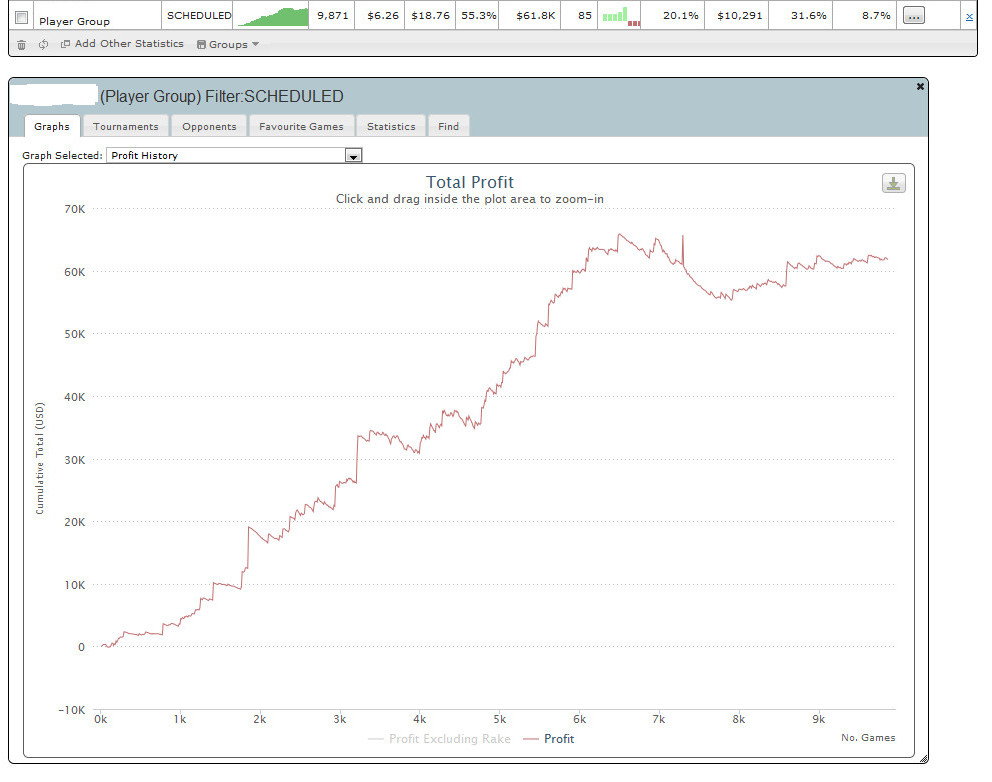Go to the Statistics tab
The width and height of the screenshot is (992, 782).
click(390, 126)
